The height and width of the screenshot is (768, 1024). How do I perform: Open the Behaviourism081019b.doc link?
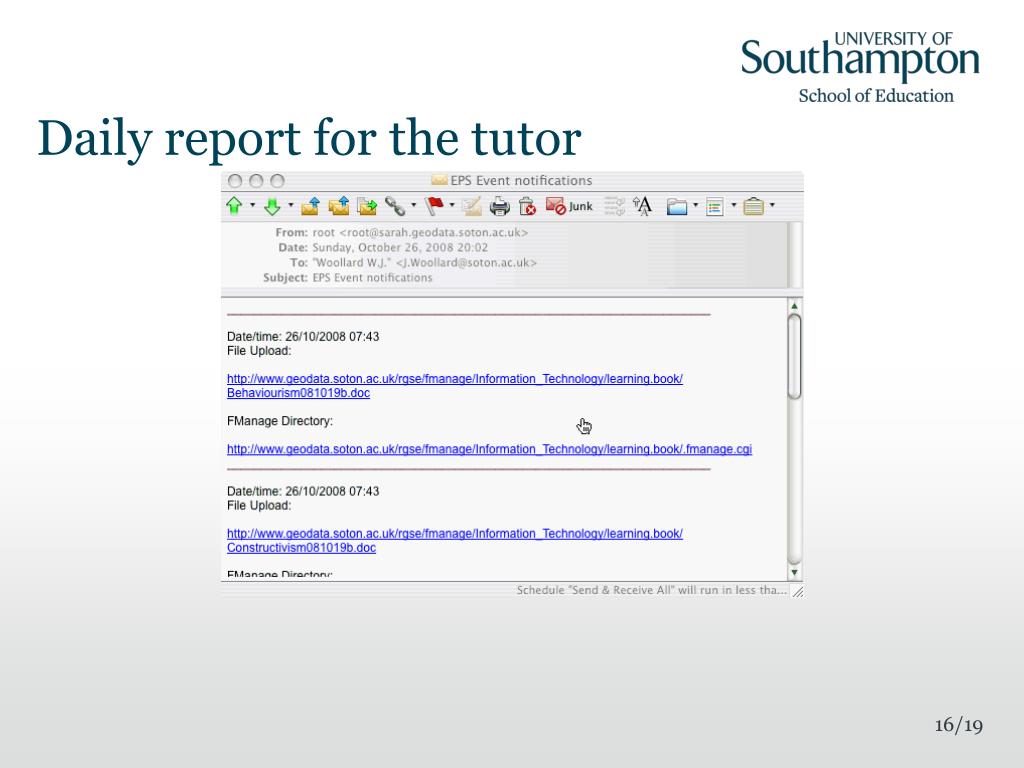(298, 393)
